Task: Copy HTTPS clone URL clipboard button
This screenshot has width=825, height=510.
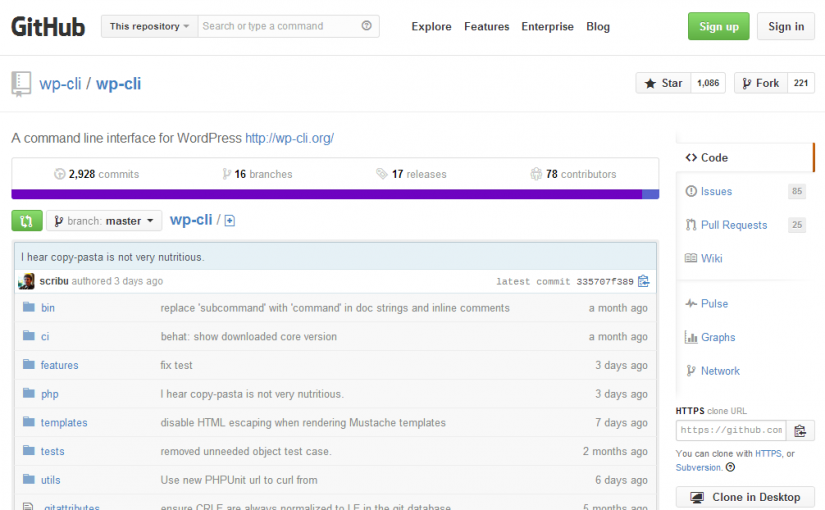Action: 800,431
